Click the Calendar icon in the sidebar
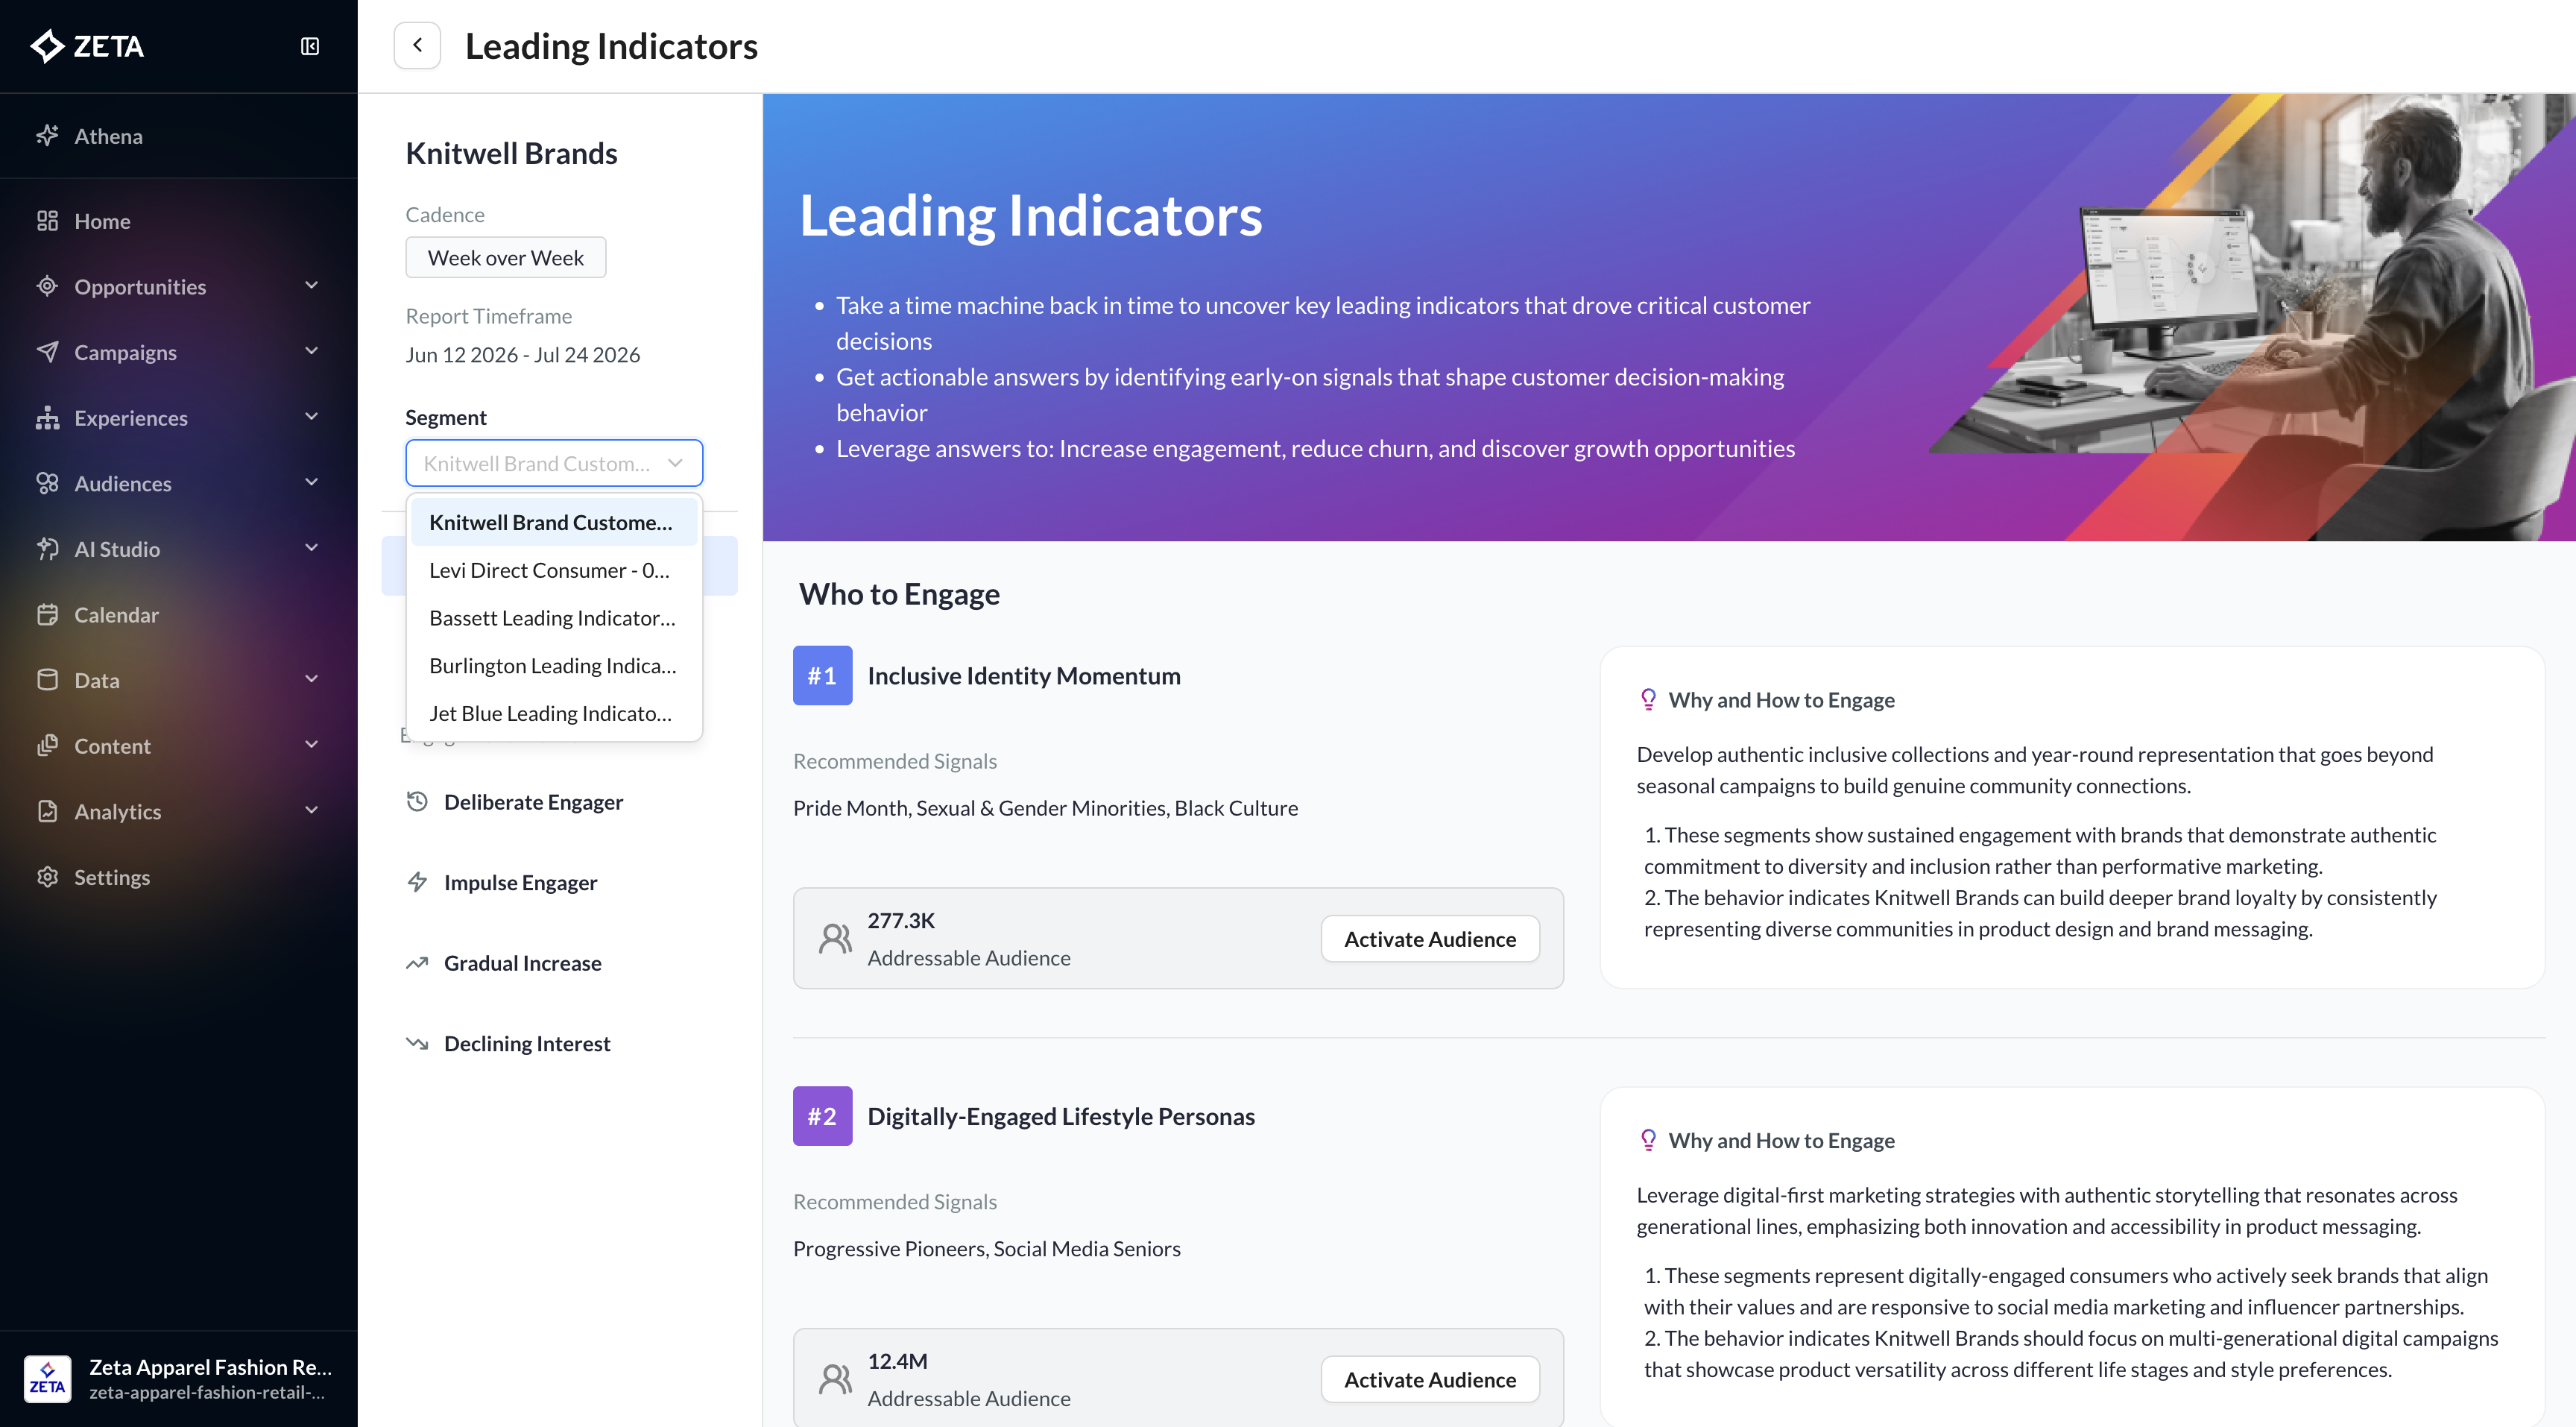Screen dimensions: 2576x1427 click(x=47, y=614)
